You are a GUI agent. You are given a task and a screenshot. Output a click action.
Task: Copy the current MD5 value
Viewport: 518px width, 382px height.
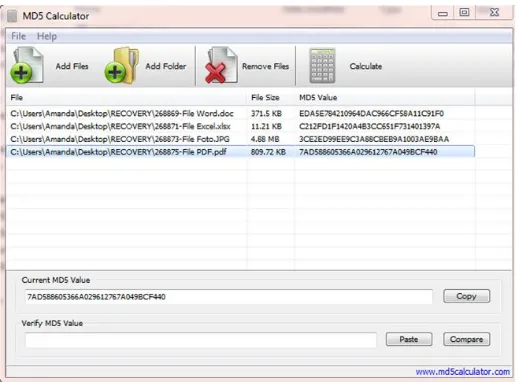click(x=466, y=296)
